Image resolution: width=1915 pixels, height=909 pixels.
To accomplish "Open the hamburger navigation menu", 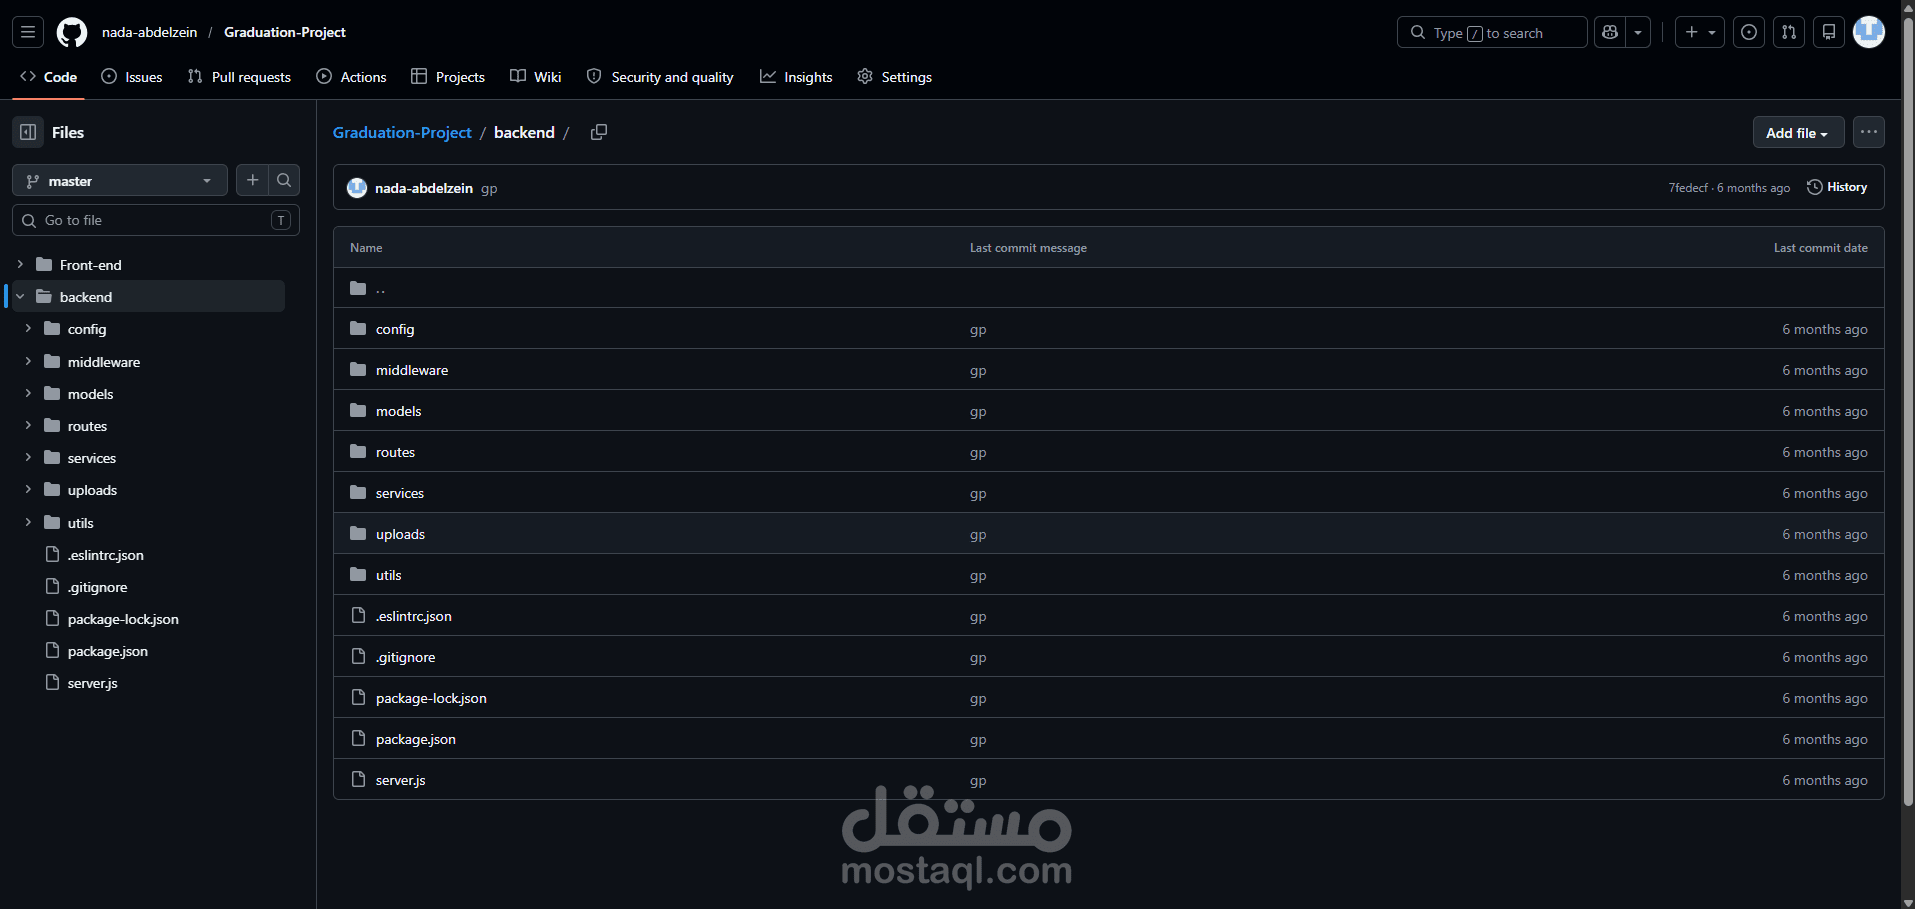I will click(x=28, y=32).
